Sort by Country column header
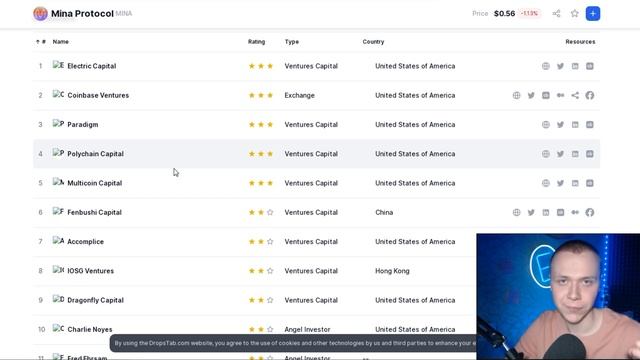This screenshot has width=640, height=360. [x=373, y=42]
